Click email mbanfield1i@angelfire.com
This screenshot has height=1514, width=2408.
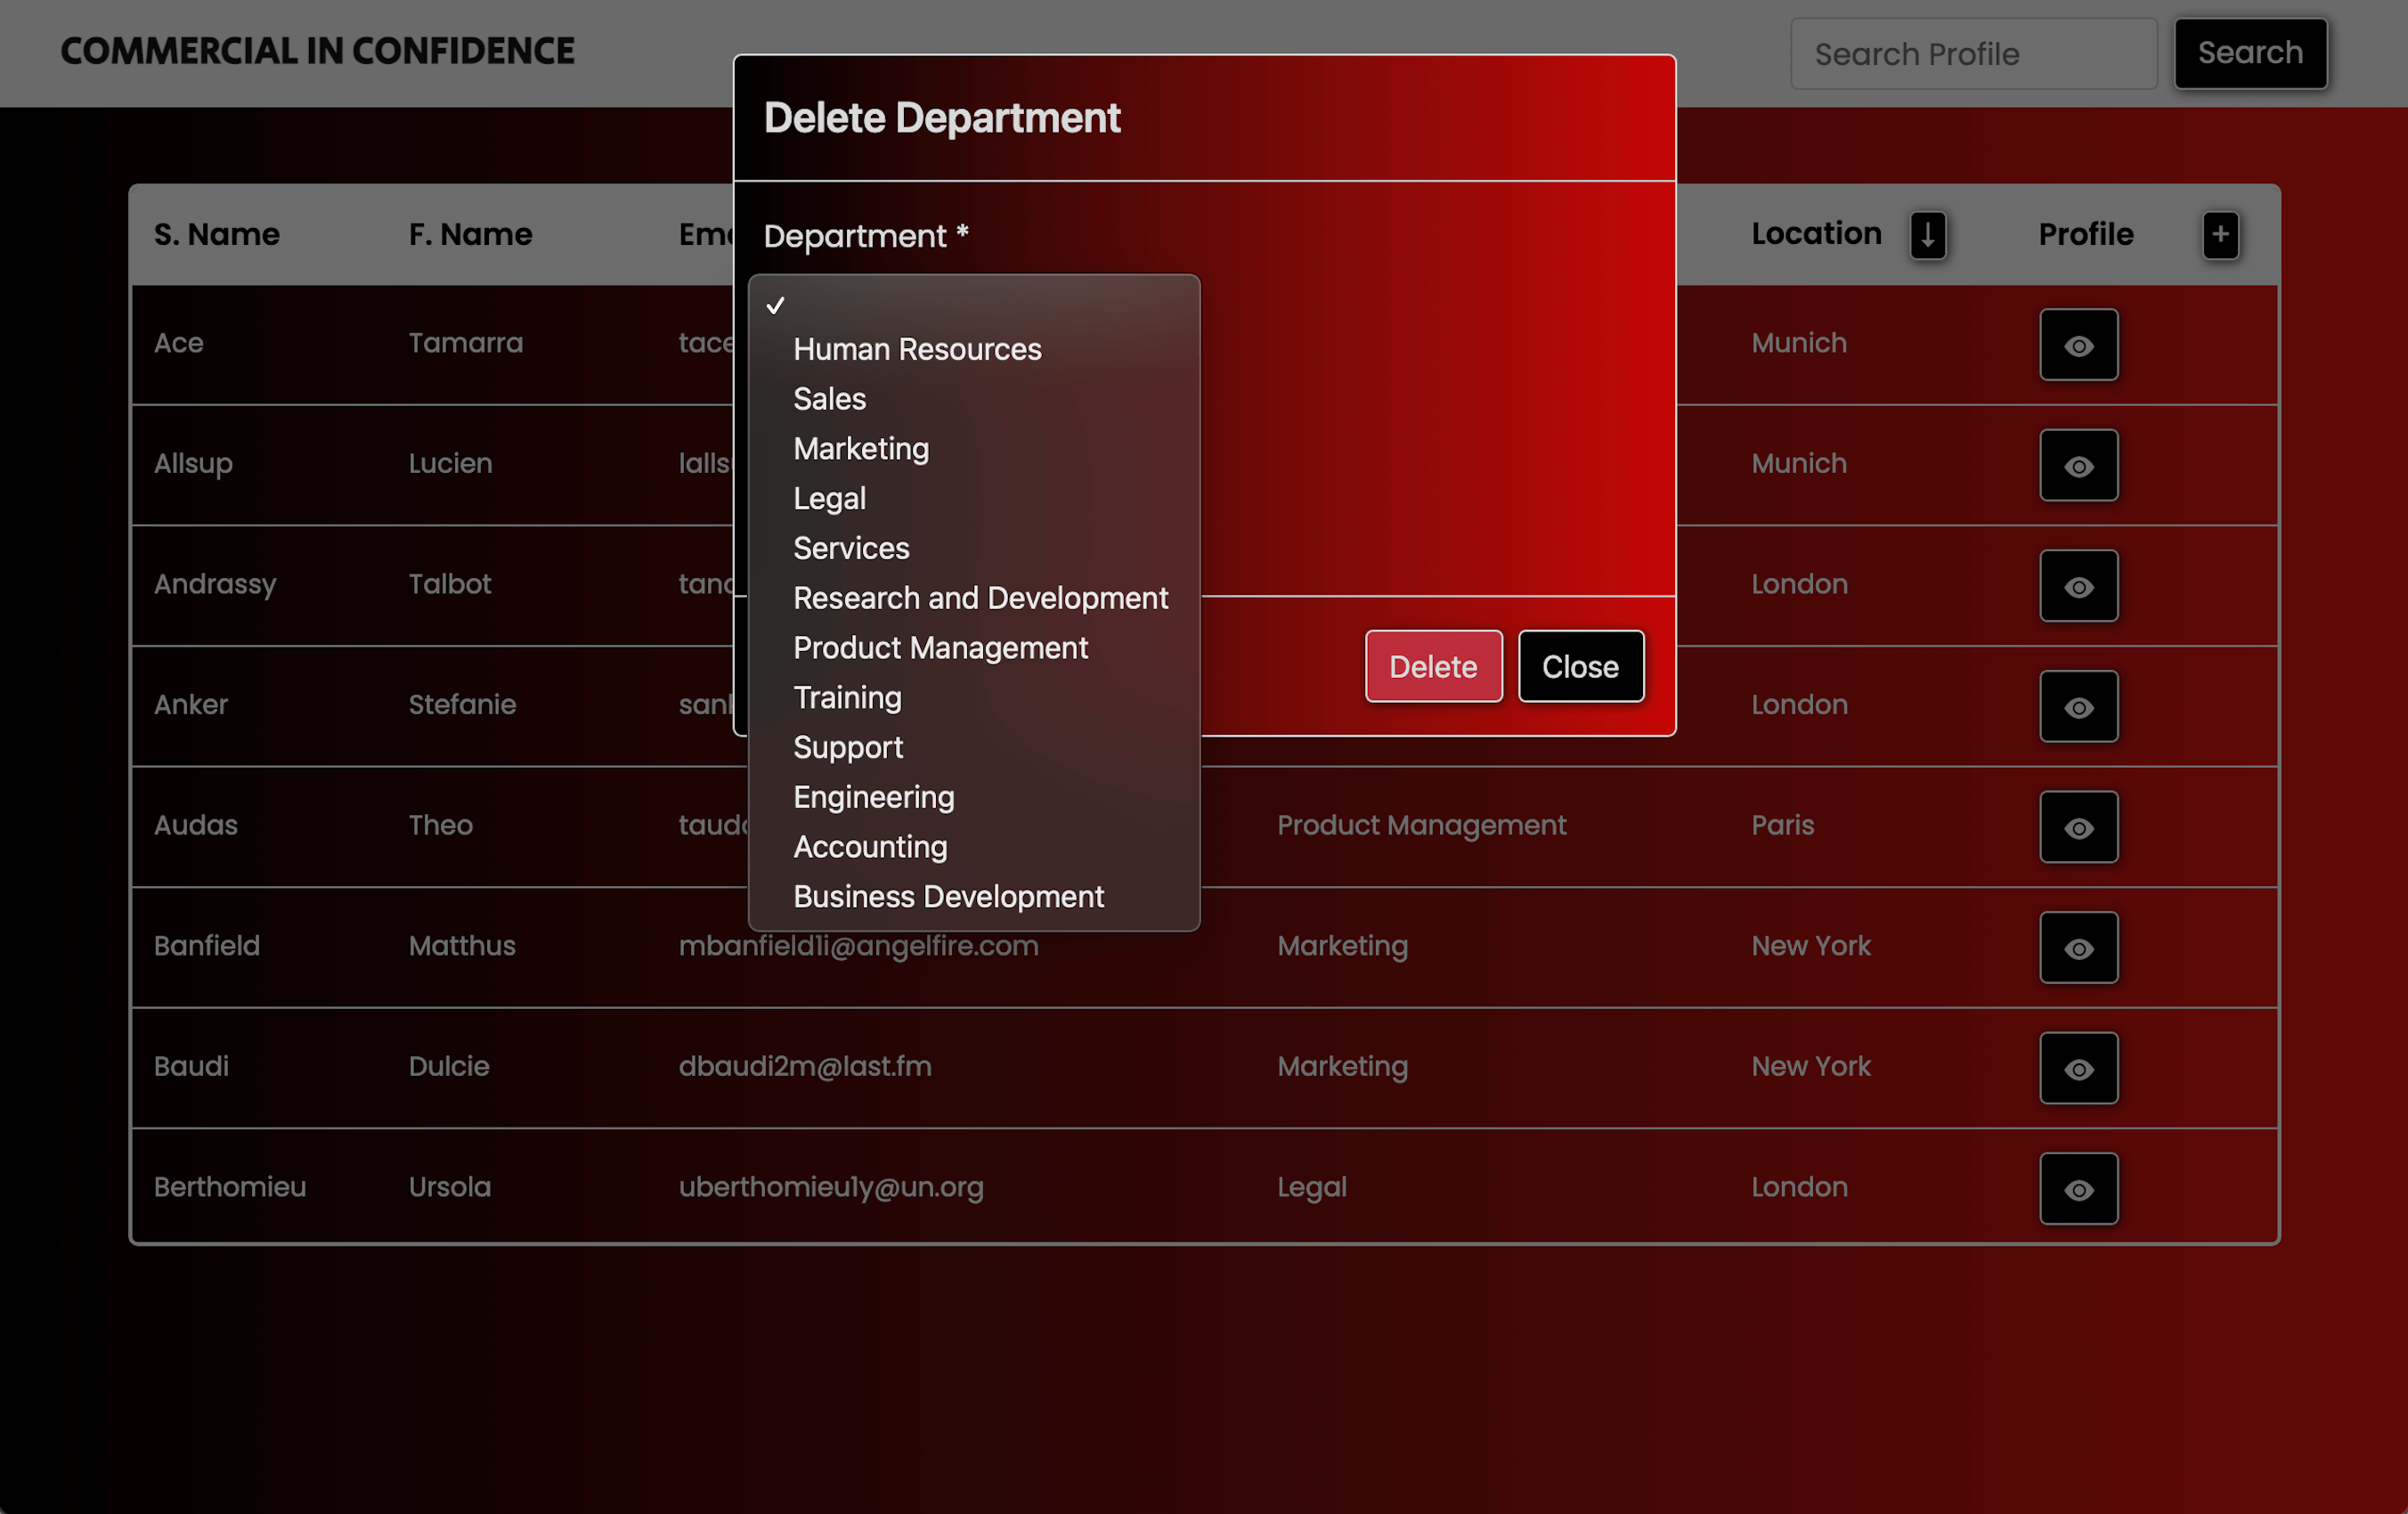858,947
